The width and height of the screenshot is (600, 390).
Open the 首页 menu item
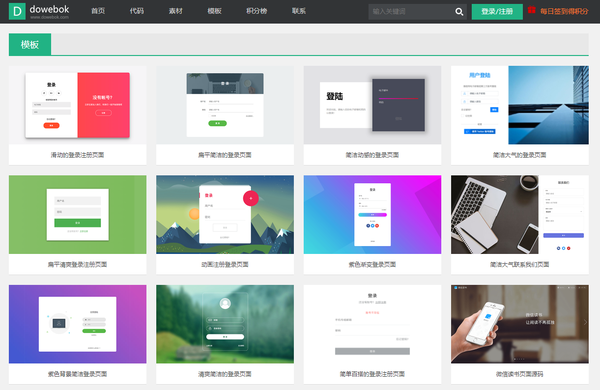pyautogui.click(x=98, y=11)
